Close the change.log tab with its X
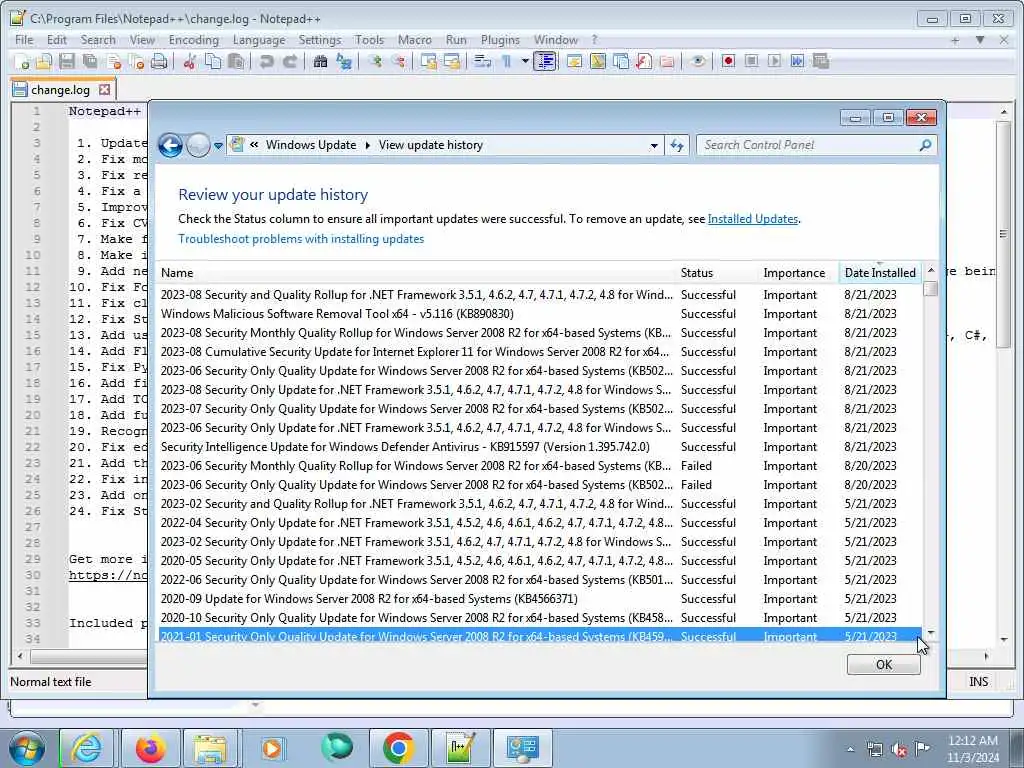The width and height of the screenshot is (1024, 768). (104, 89)
